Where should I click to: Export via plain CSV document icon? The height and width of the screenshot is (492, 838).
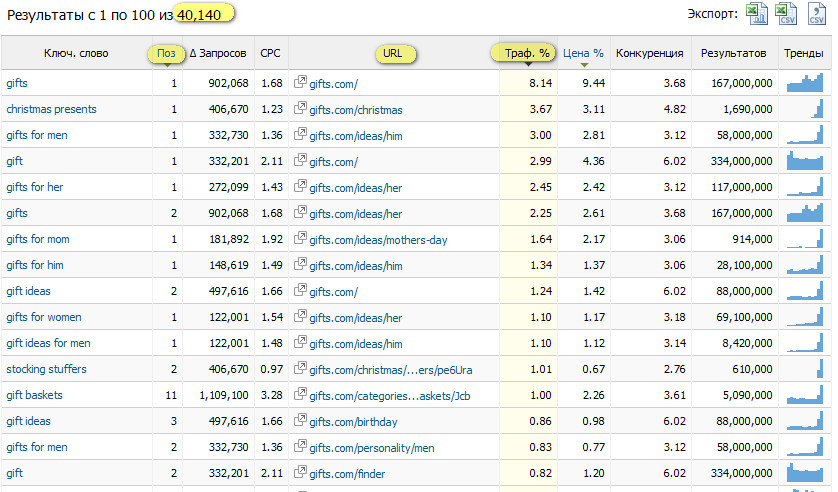[x=816, y=14]
